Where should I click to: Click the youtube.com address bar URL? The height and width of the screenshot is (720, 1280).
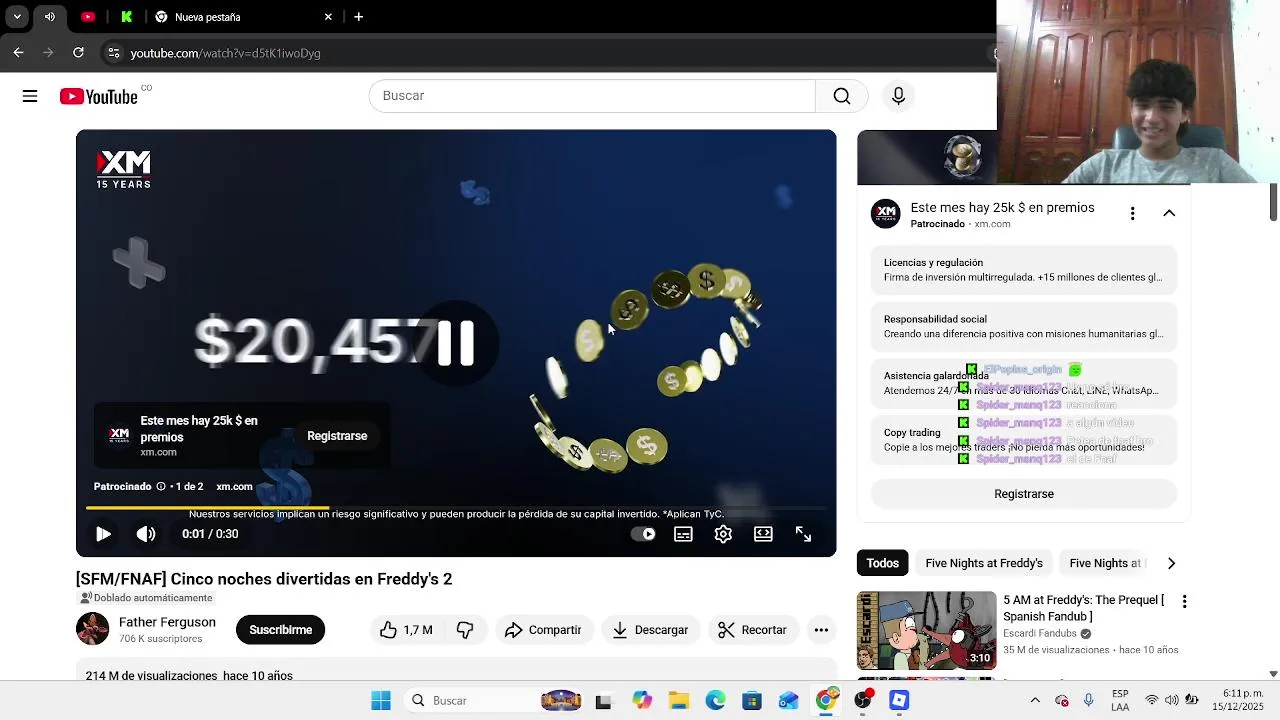225,53
